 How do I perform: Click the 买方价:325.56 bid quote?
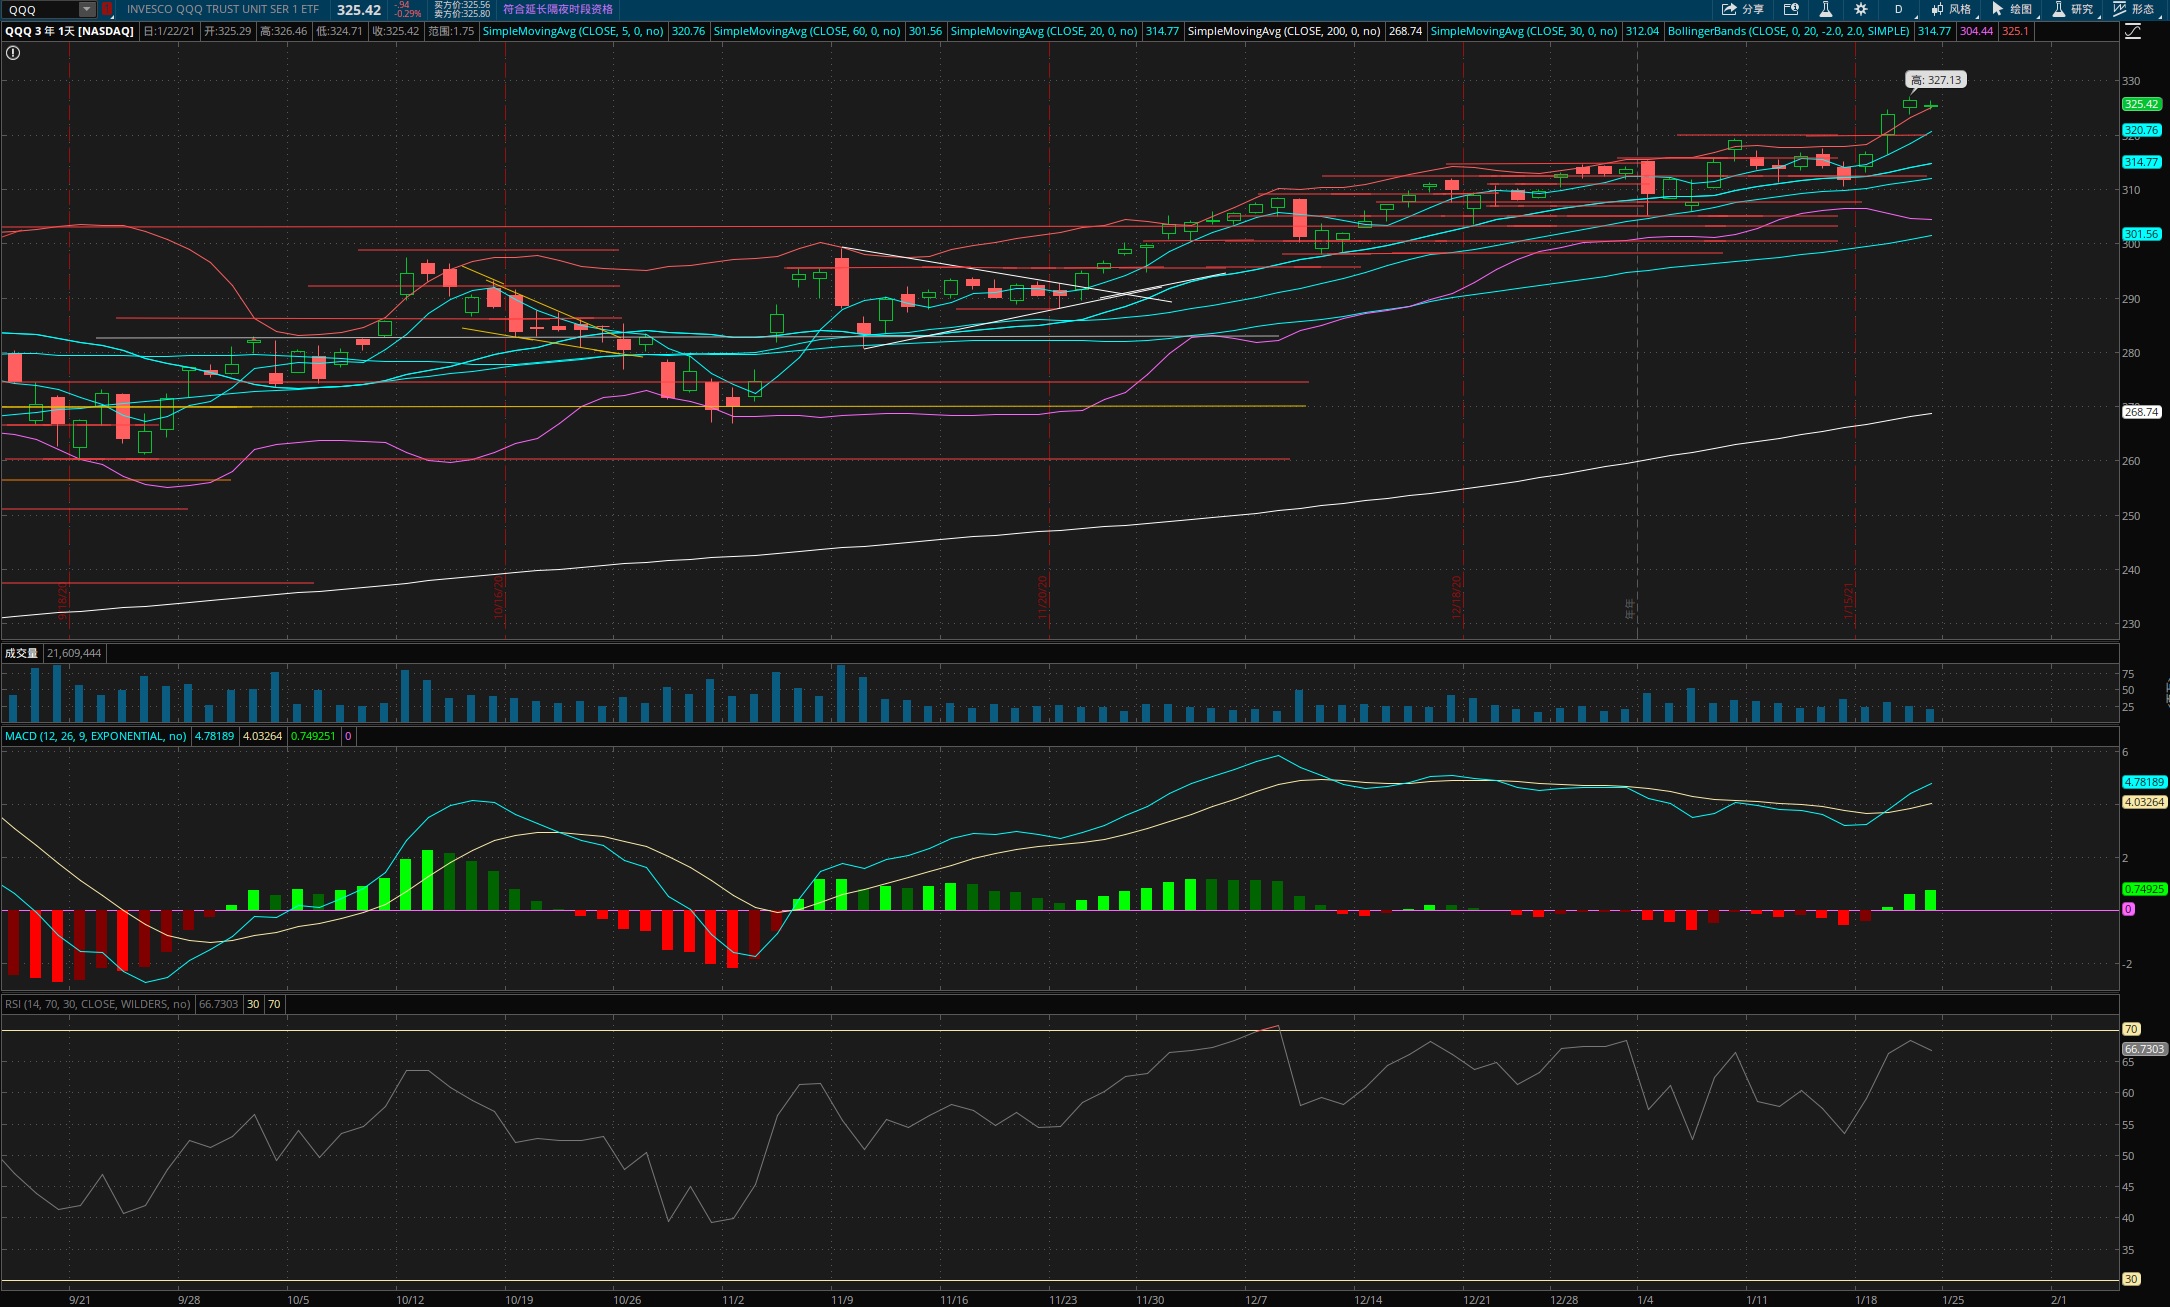point(462,5)
